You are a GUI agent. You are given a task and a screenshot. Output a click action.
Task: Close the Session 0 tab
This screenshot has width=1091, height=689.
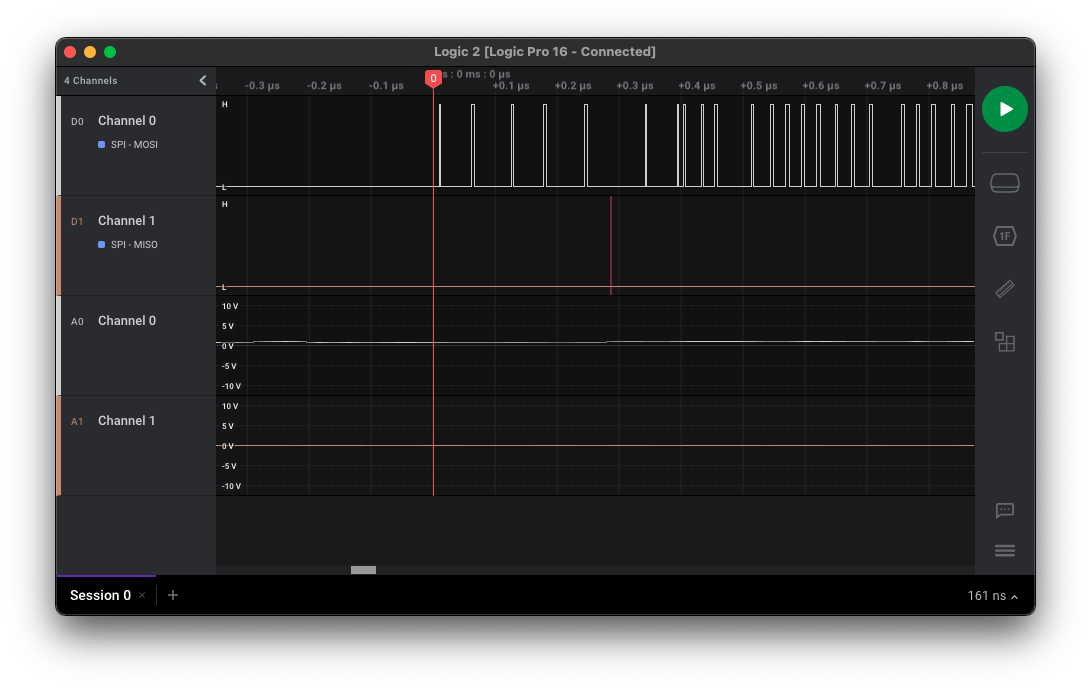tap(142, 596)
